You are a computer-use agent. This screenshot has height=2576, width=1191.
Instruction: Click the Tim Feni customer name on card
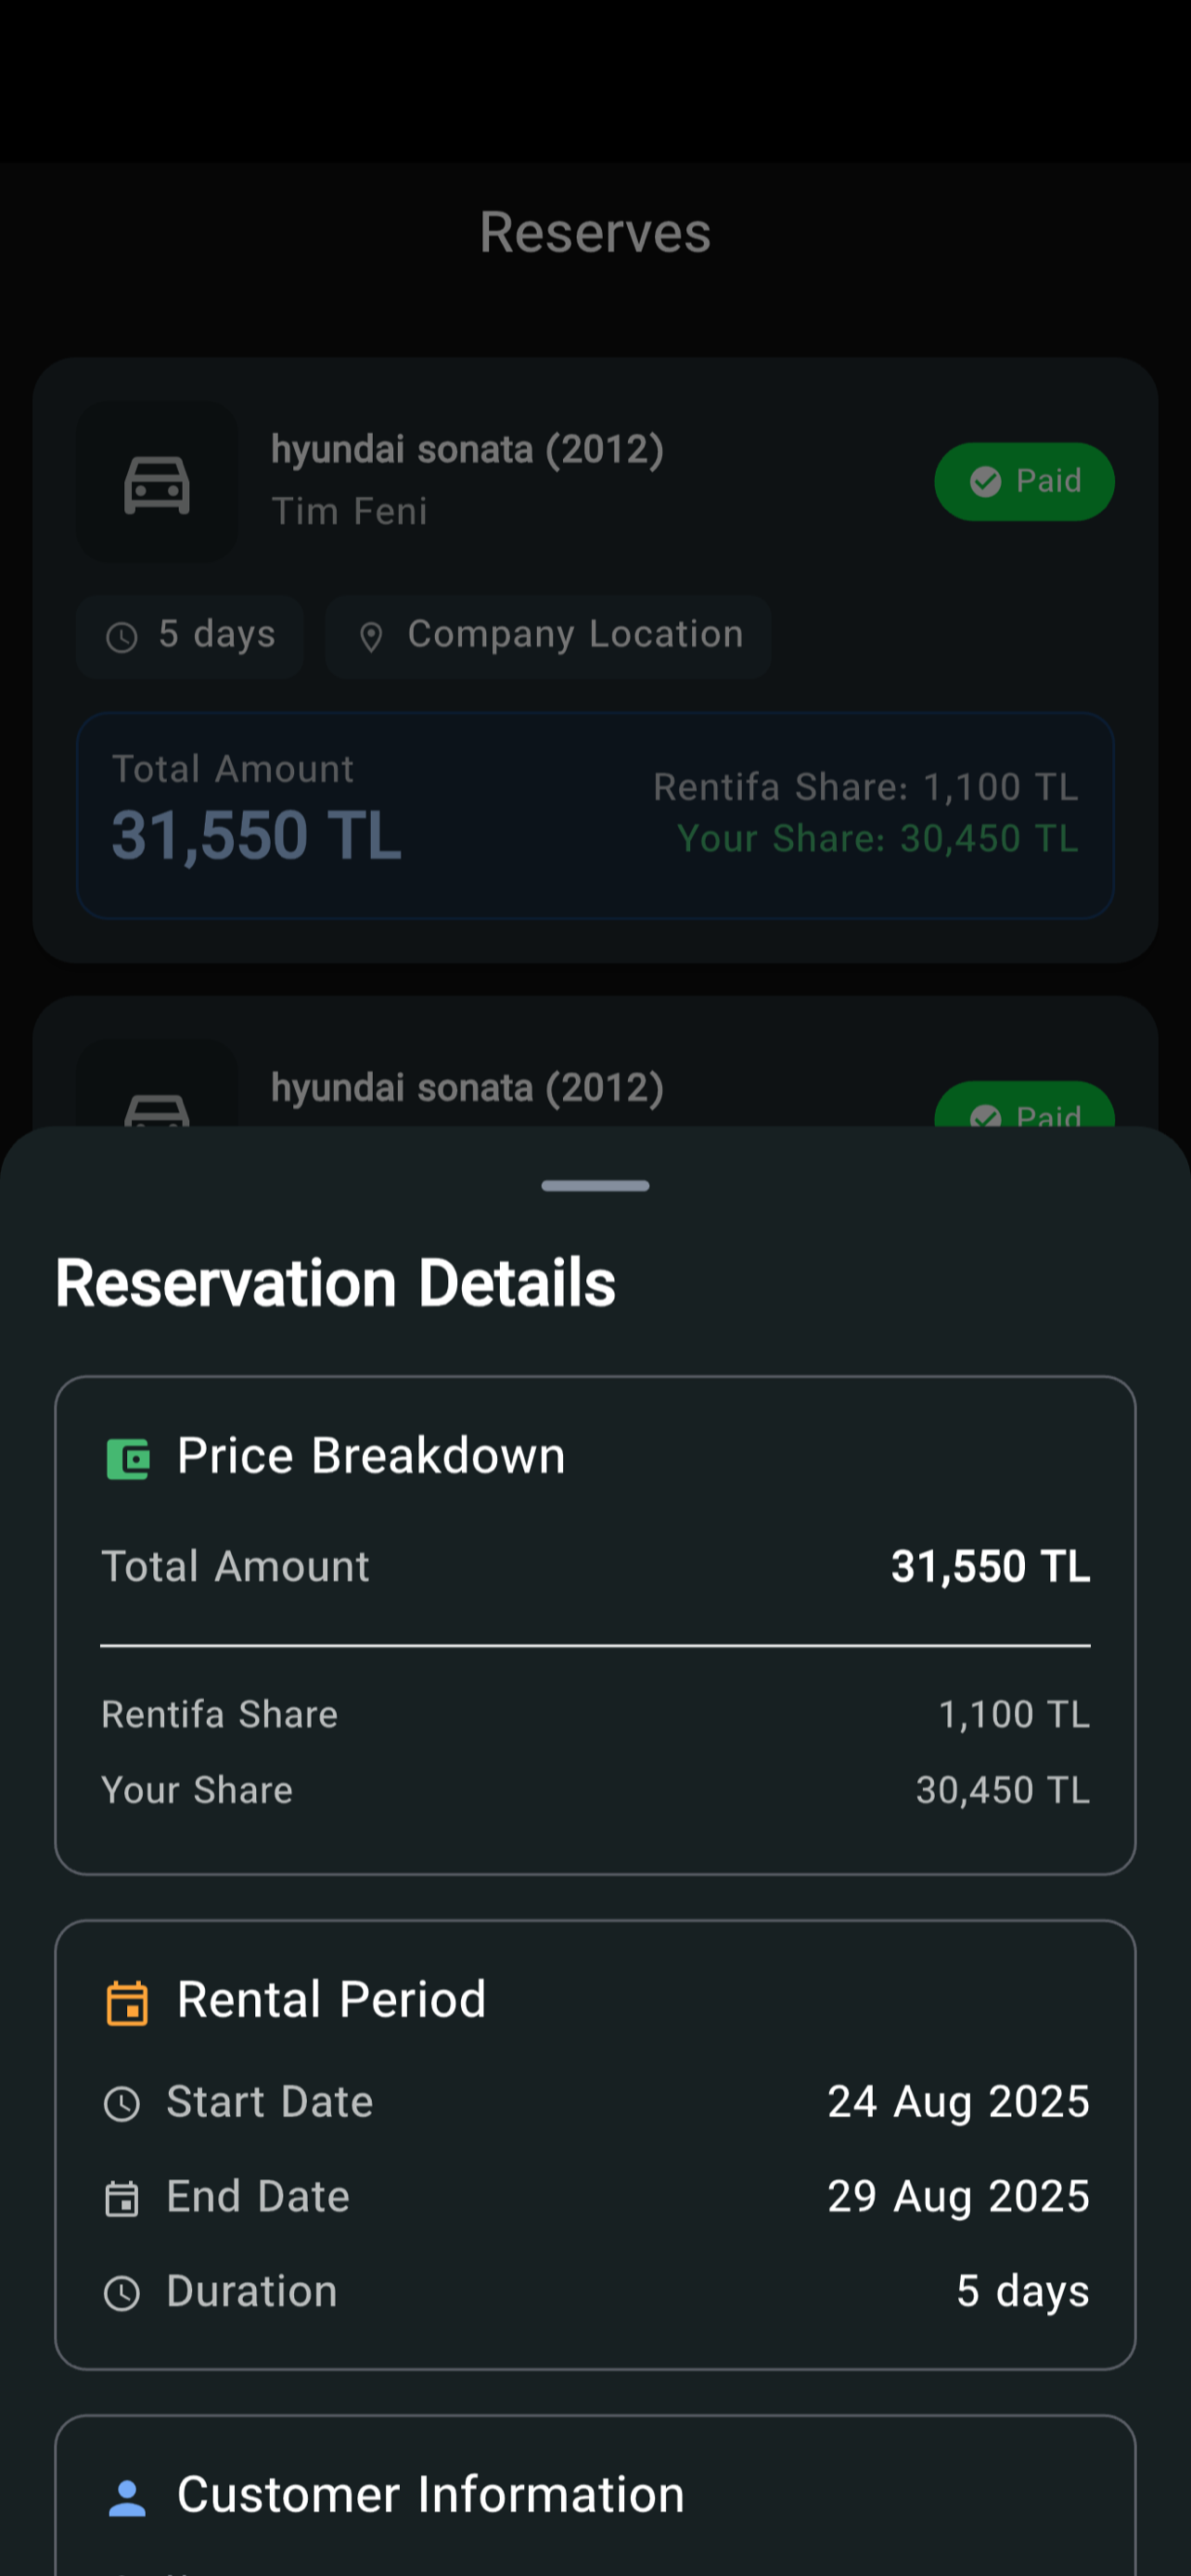349,512
